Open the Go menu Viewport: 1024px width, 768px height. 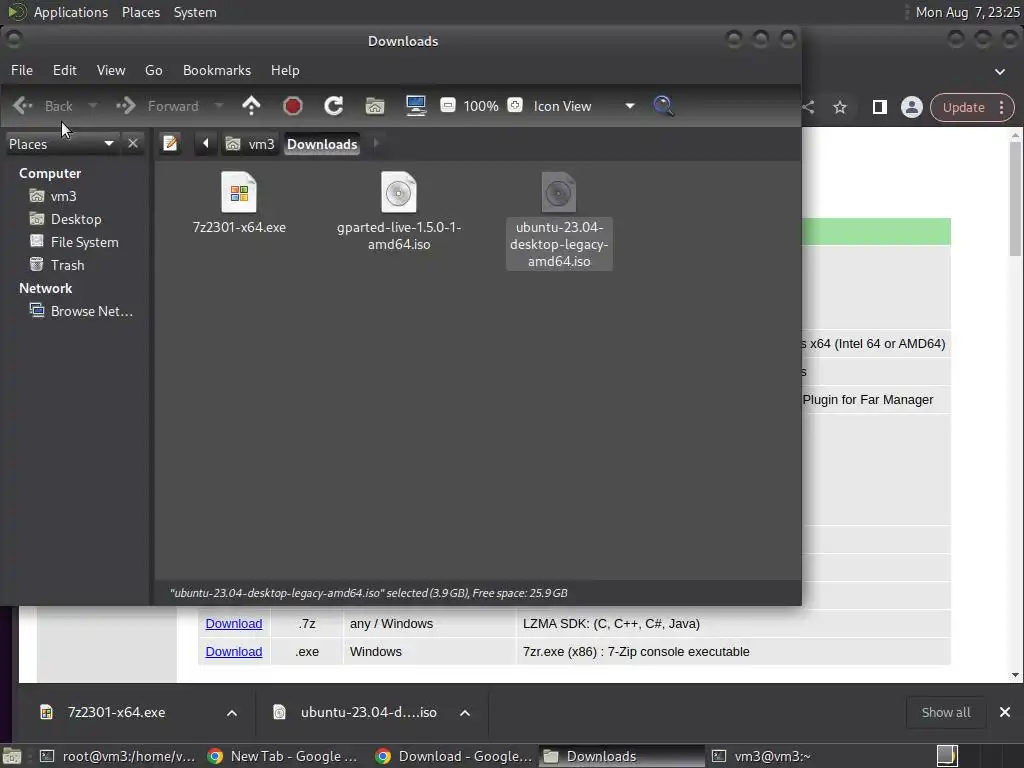pos(153,70)
